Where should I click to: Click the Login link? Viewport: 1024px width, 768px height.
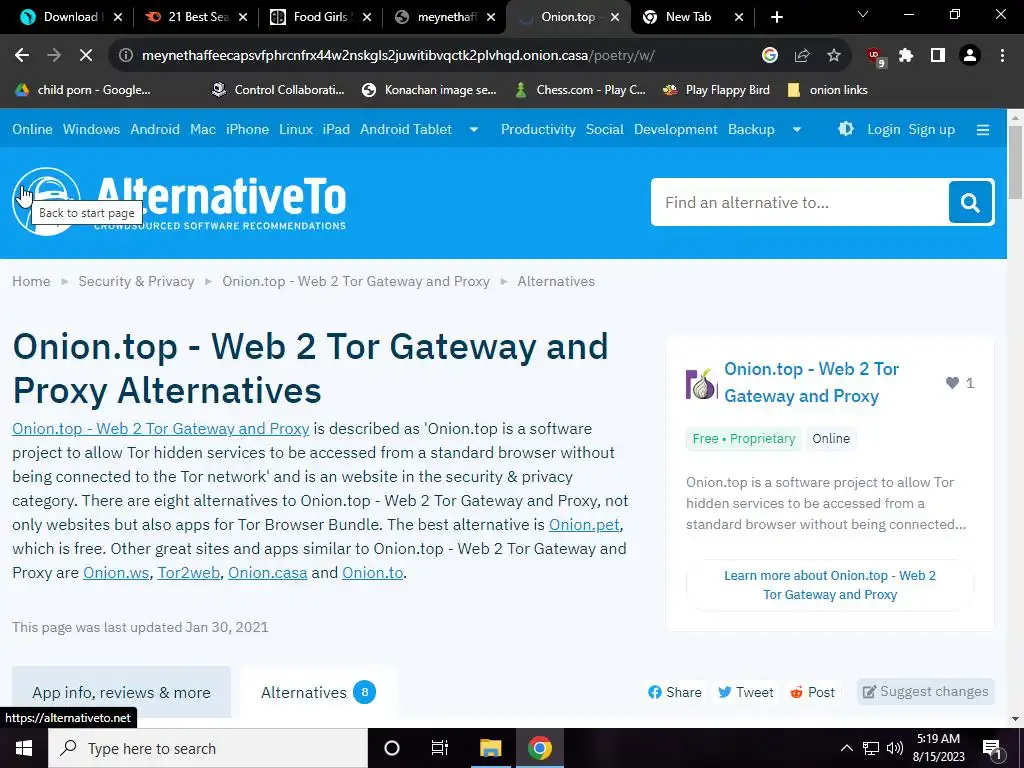click(884, 129)
